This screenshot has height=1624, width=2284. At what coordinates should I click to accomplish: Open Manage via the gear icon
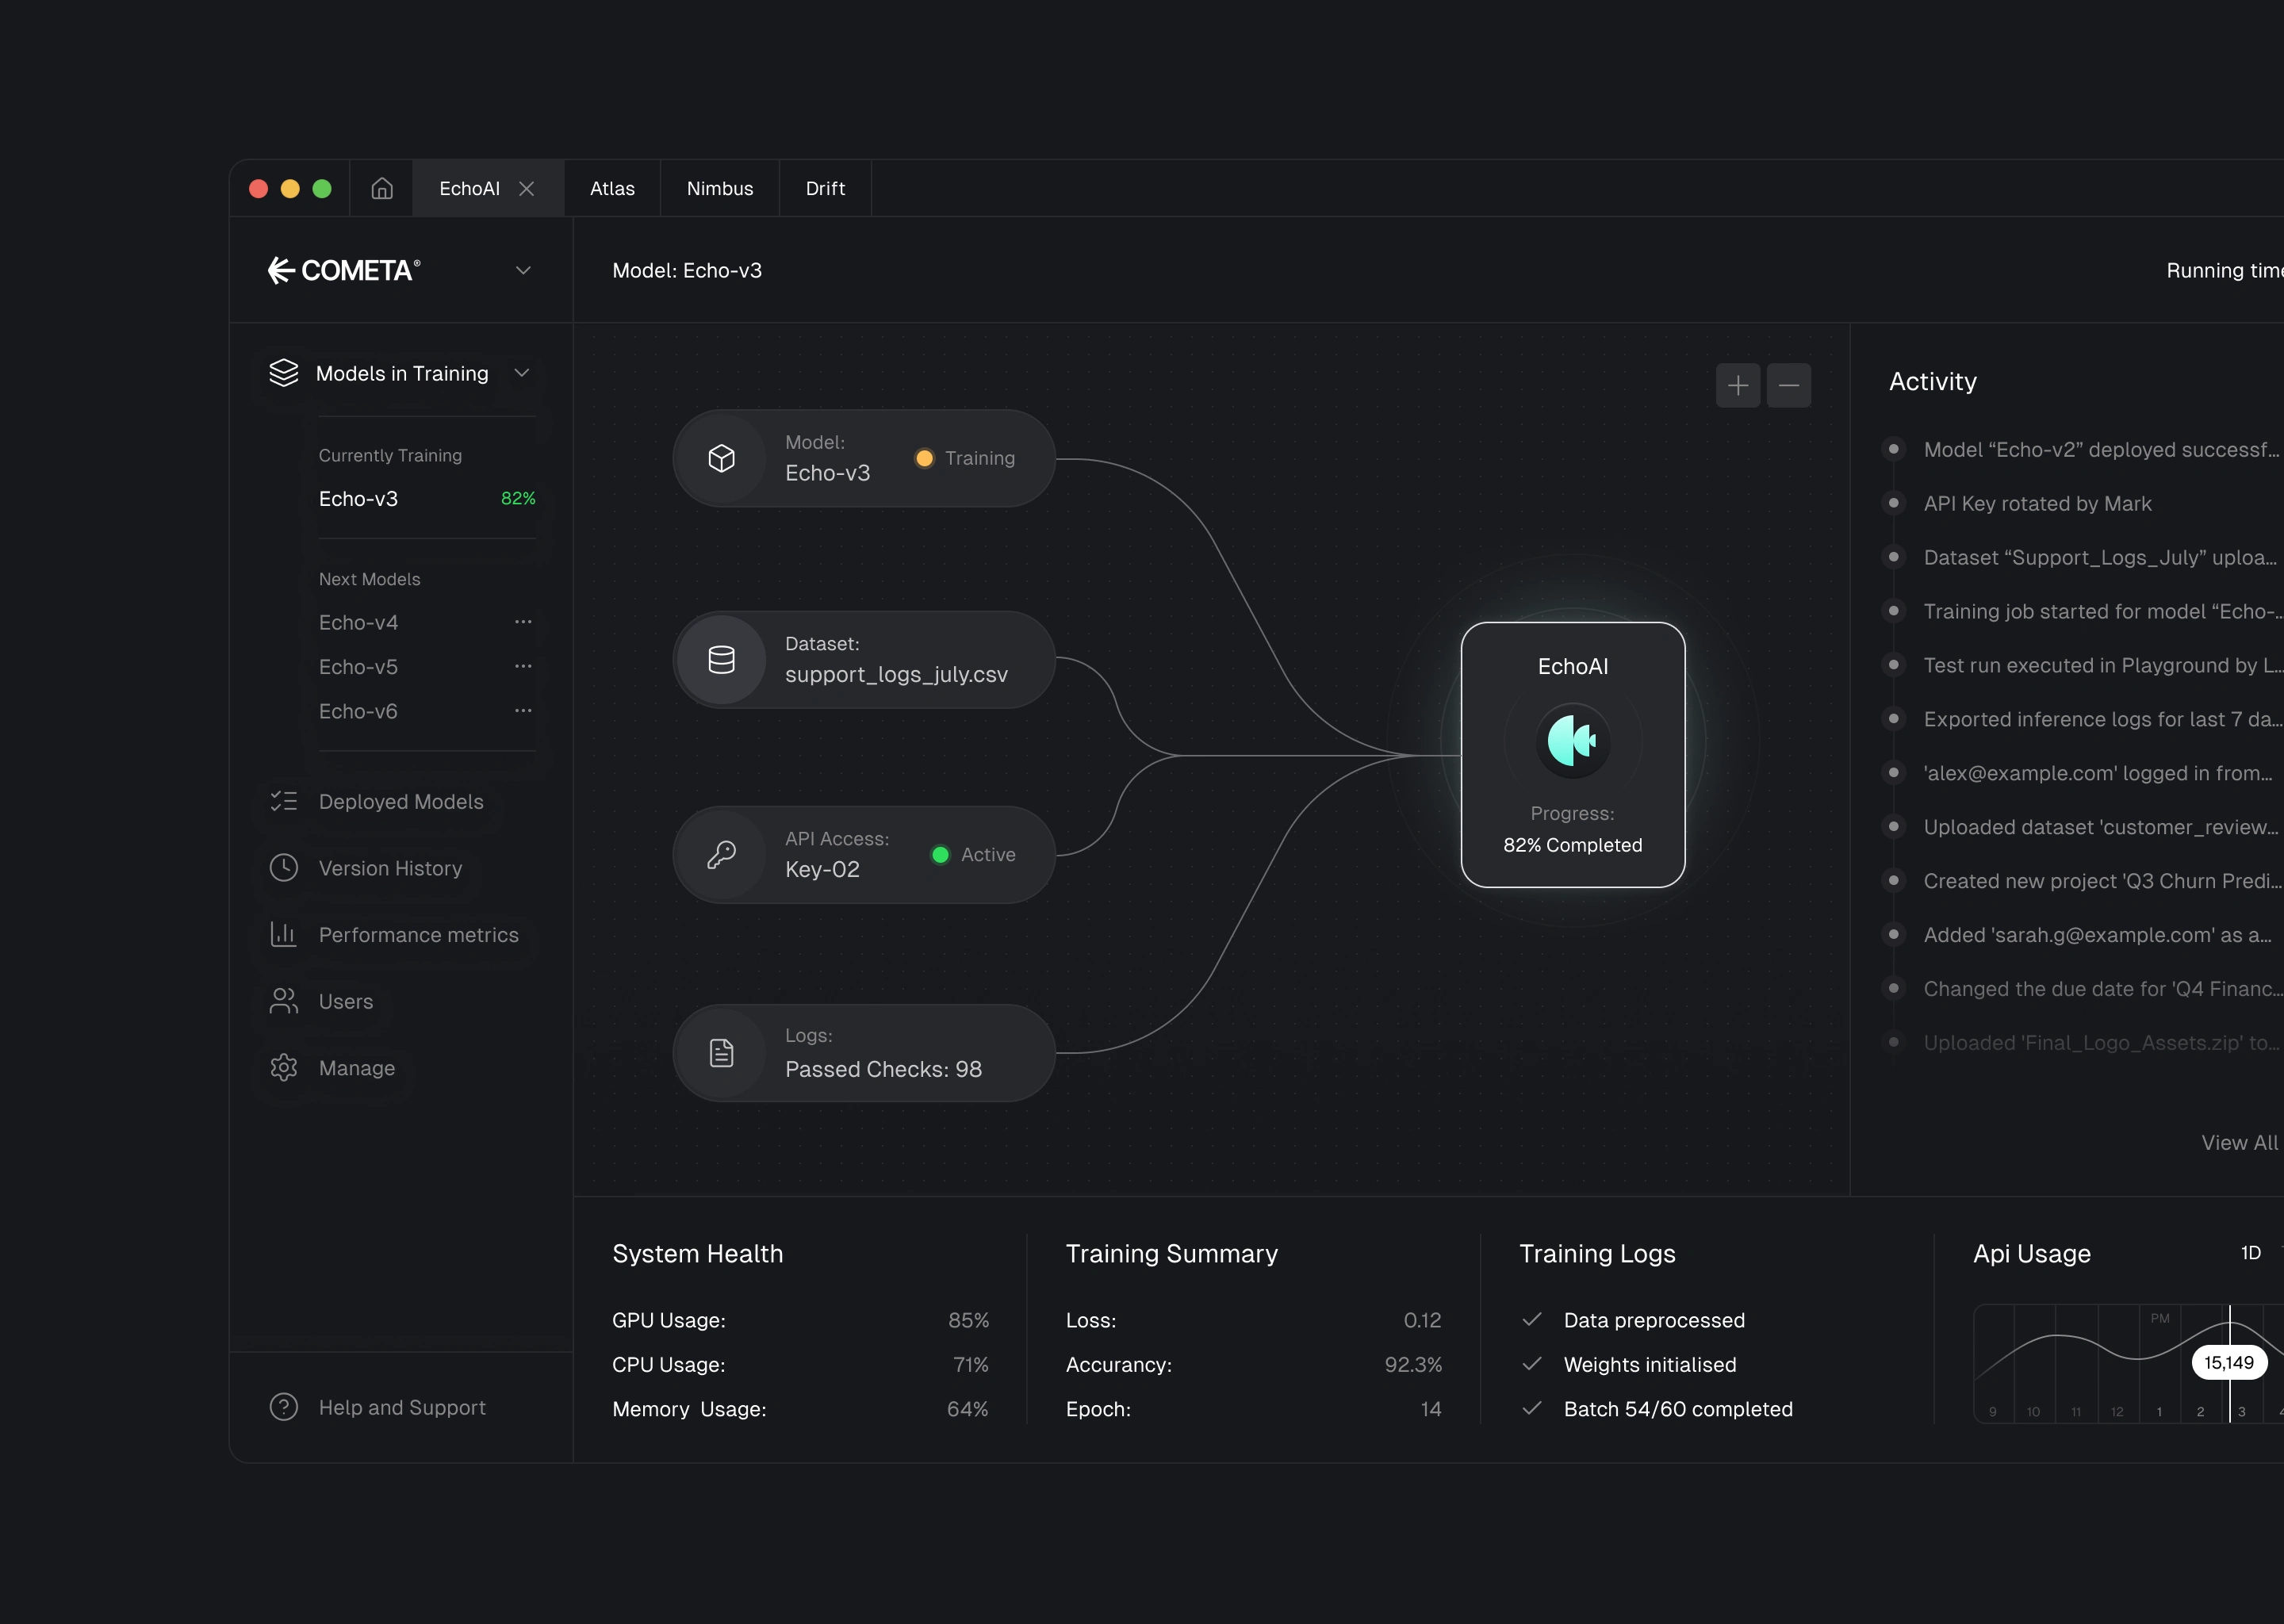284,1068
